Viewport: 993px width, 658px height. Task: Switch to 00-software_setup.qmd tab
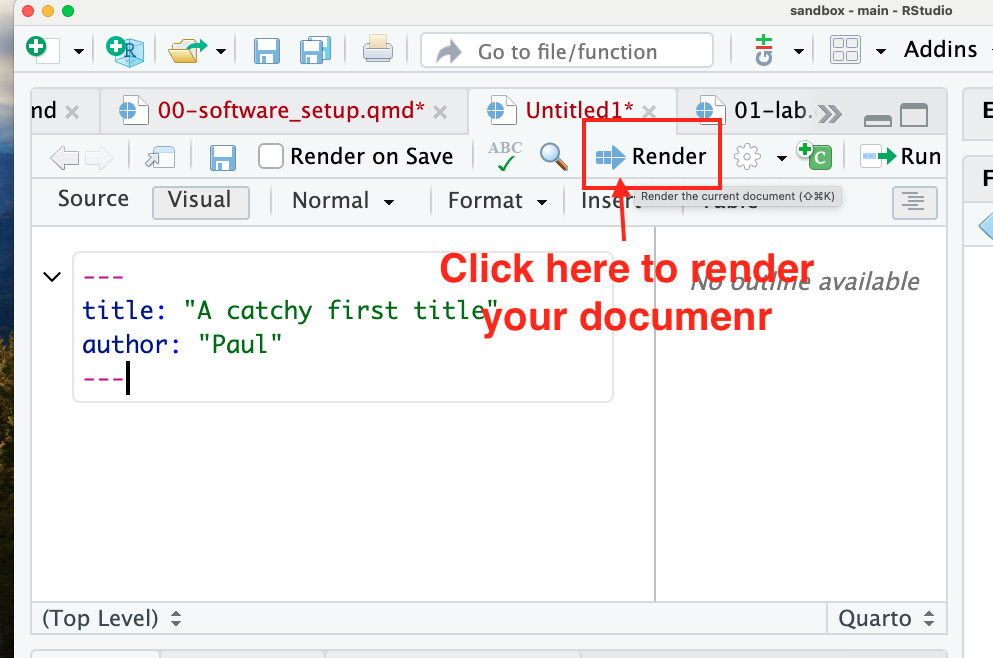coord(290,111)
